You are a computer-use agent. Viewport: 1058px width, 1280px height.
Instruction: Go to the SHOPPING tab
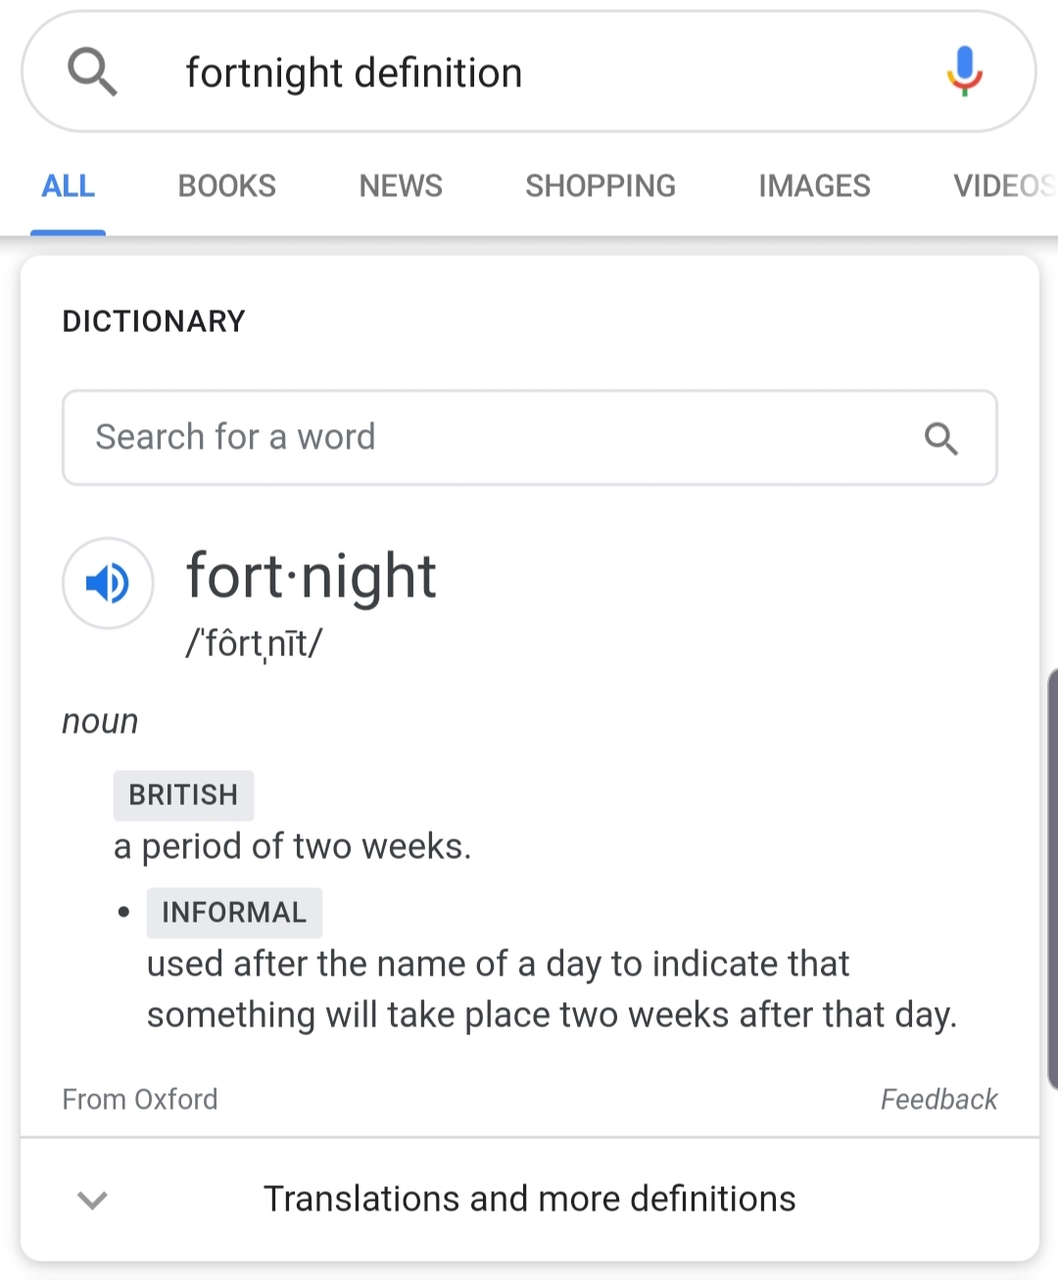click(600, 186)
